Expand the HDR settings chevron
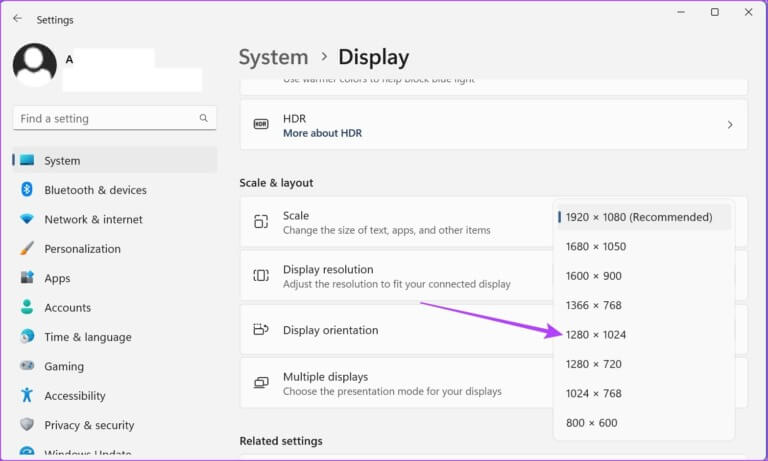The image size is (768, 461). coord(729,125)
